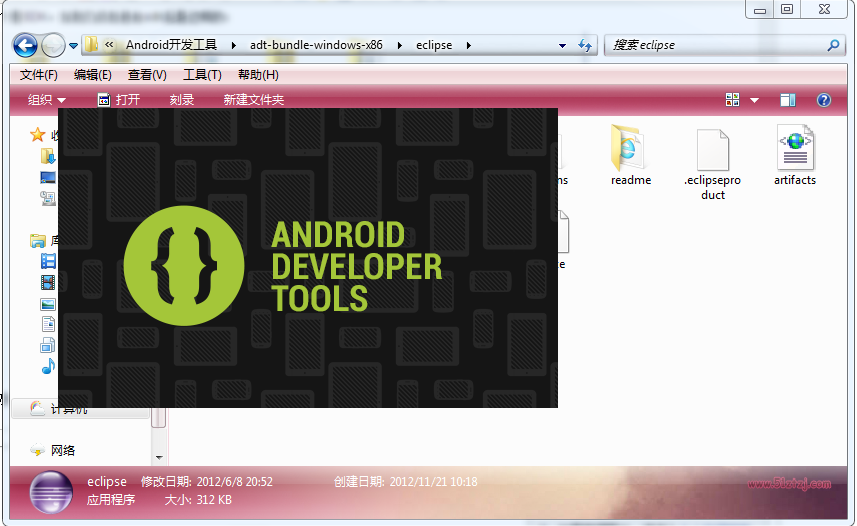Image resolution: width=857 pixels, height=526 pixels.
Task: Select the eclipse breadcrumb segment
Action: coord(434,45)
